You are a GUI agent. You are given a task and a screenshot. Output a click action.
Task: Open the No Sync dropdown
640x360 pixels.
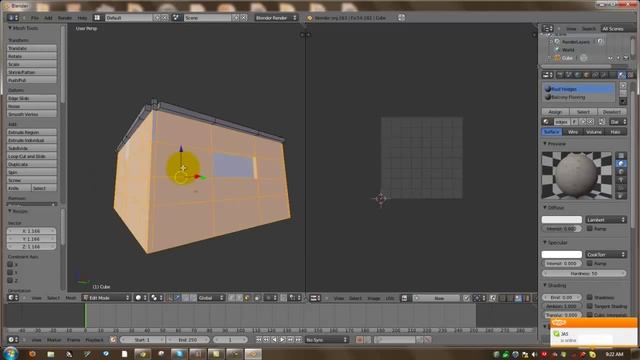[327, 340]
